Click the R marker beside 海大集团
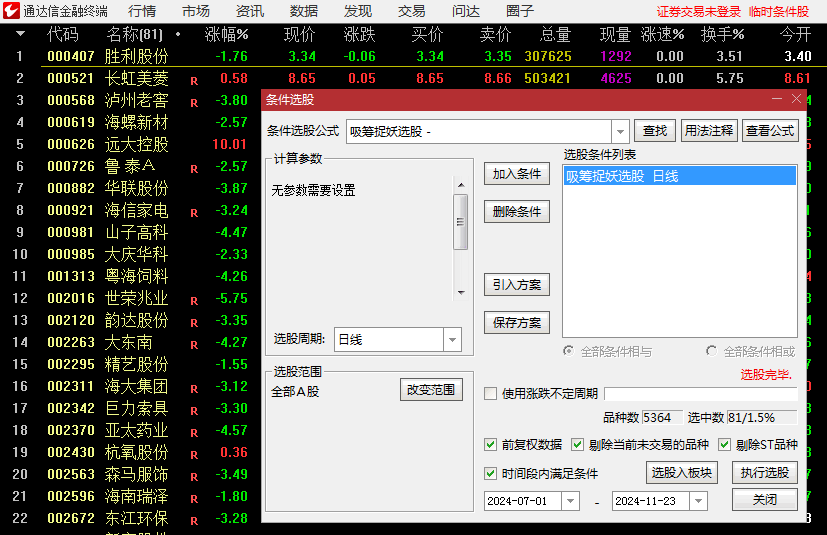 194,389
